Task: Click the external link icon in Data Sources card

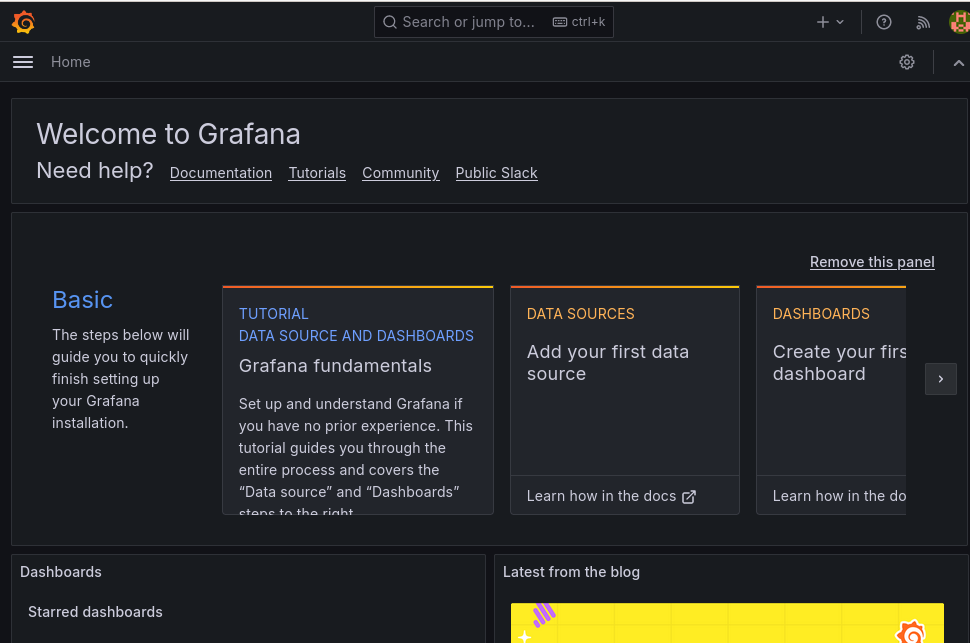Action: click(x=689, y=496)
